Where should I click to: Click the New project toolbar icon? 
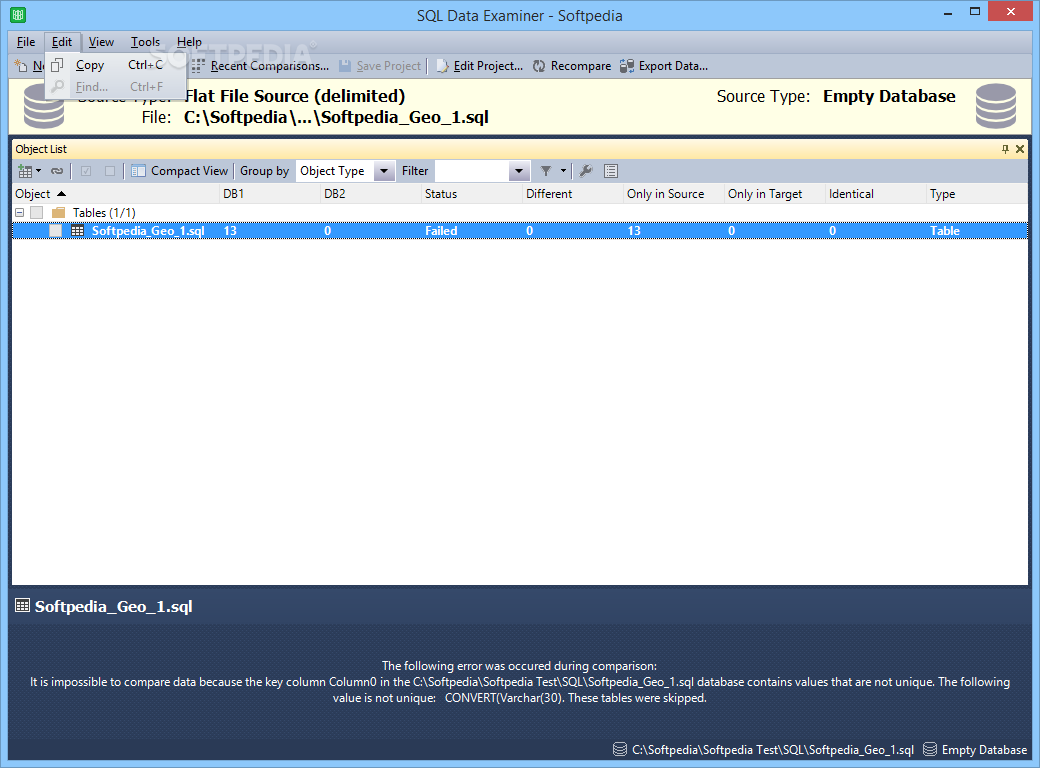pyautogui.click(x=22, y=66)
